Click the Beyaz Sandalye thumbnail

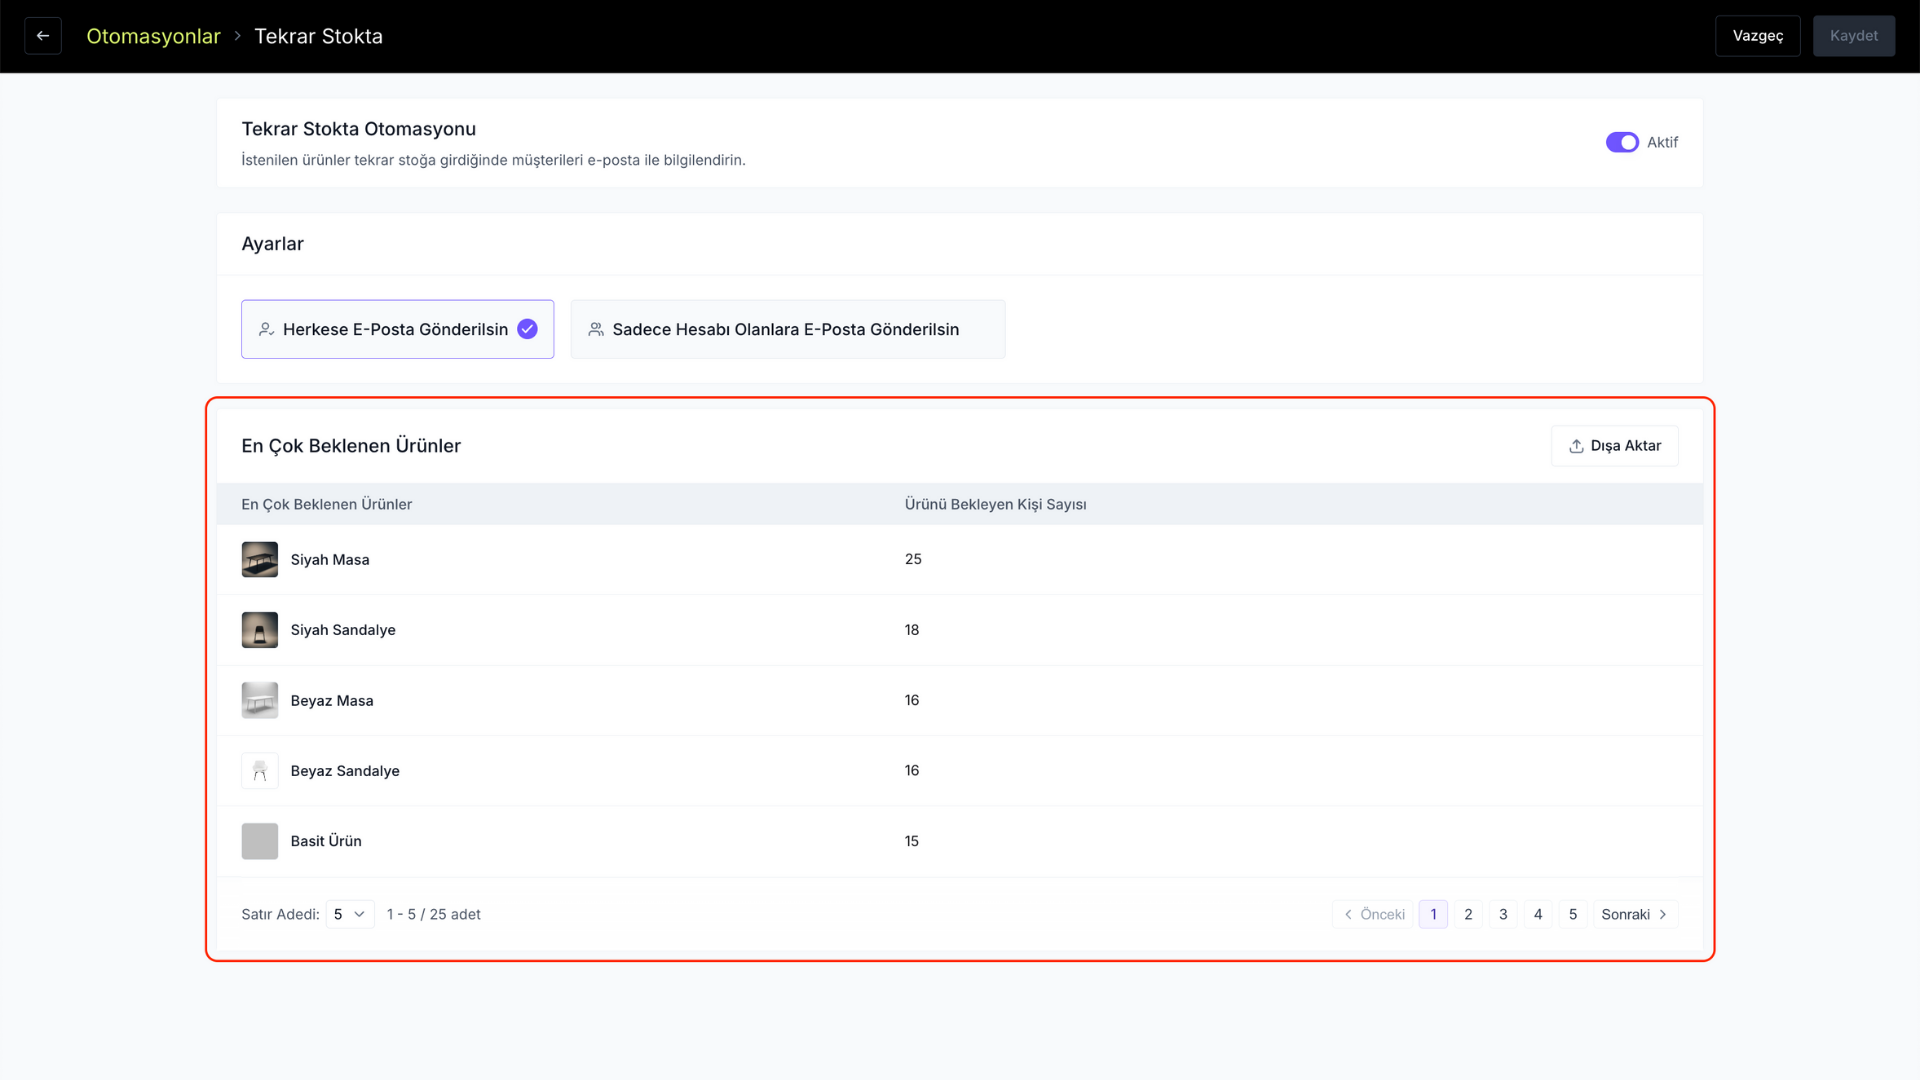(x=260, y=771)
